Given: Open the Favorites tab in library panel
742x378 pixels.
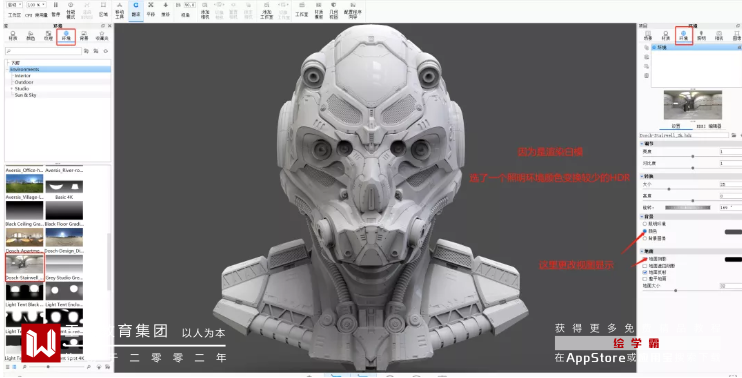Looking at the screenshot, I should click(102, 36).
